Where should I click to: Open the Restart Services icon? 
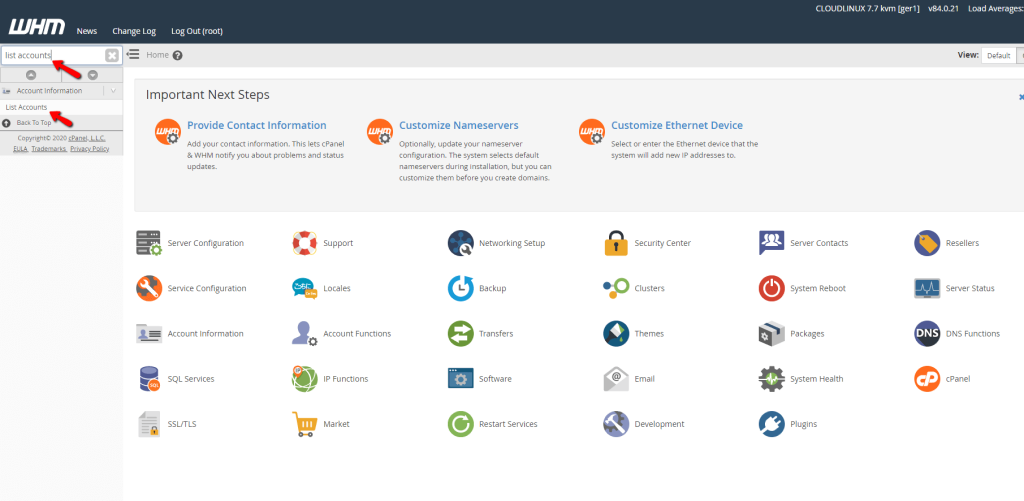pyautogui.click(x=460, y=424)
